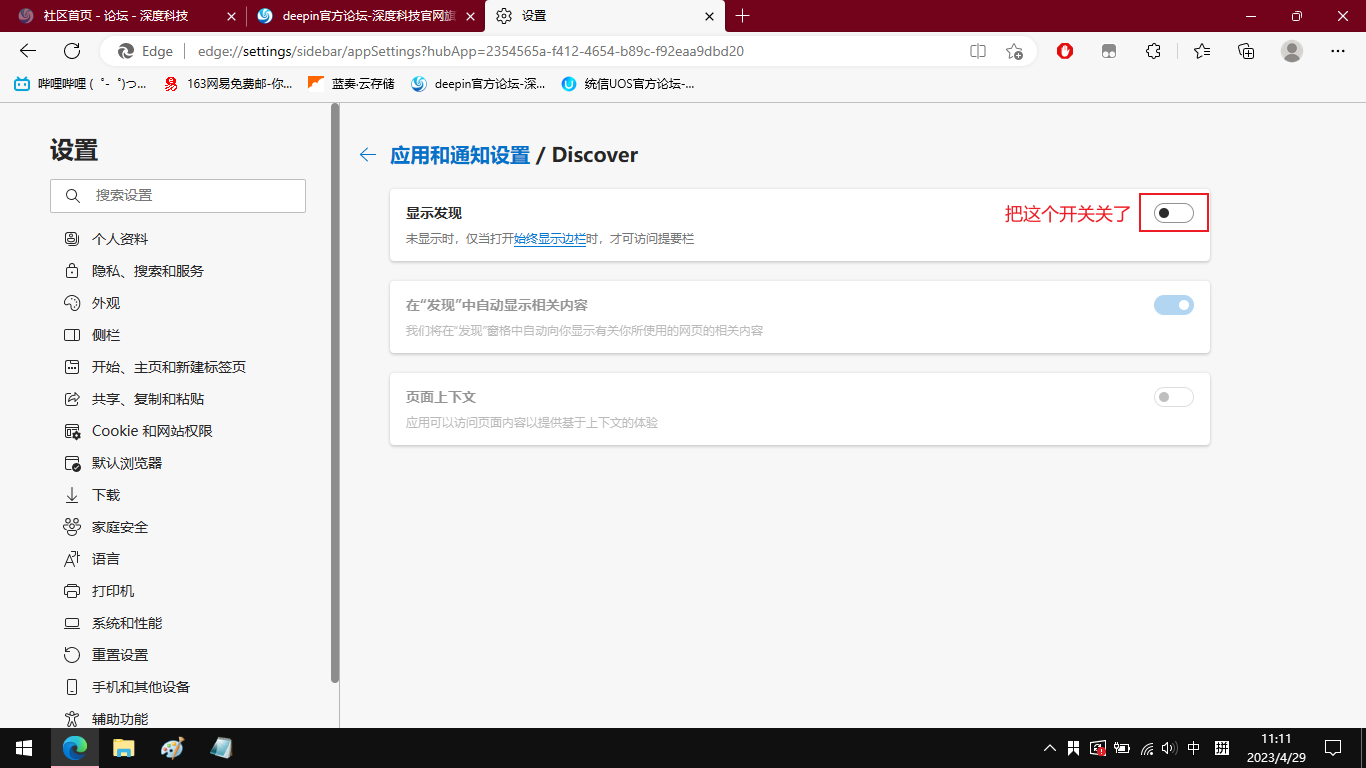Open the Collections icon in toolbar

pos(1245,51)
